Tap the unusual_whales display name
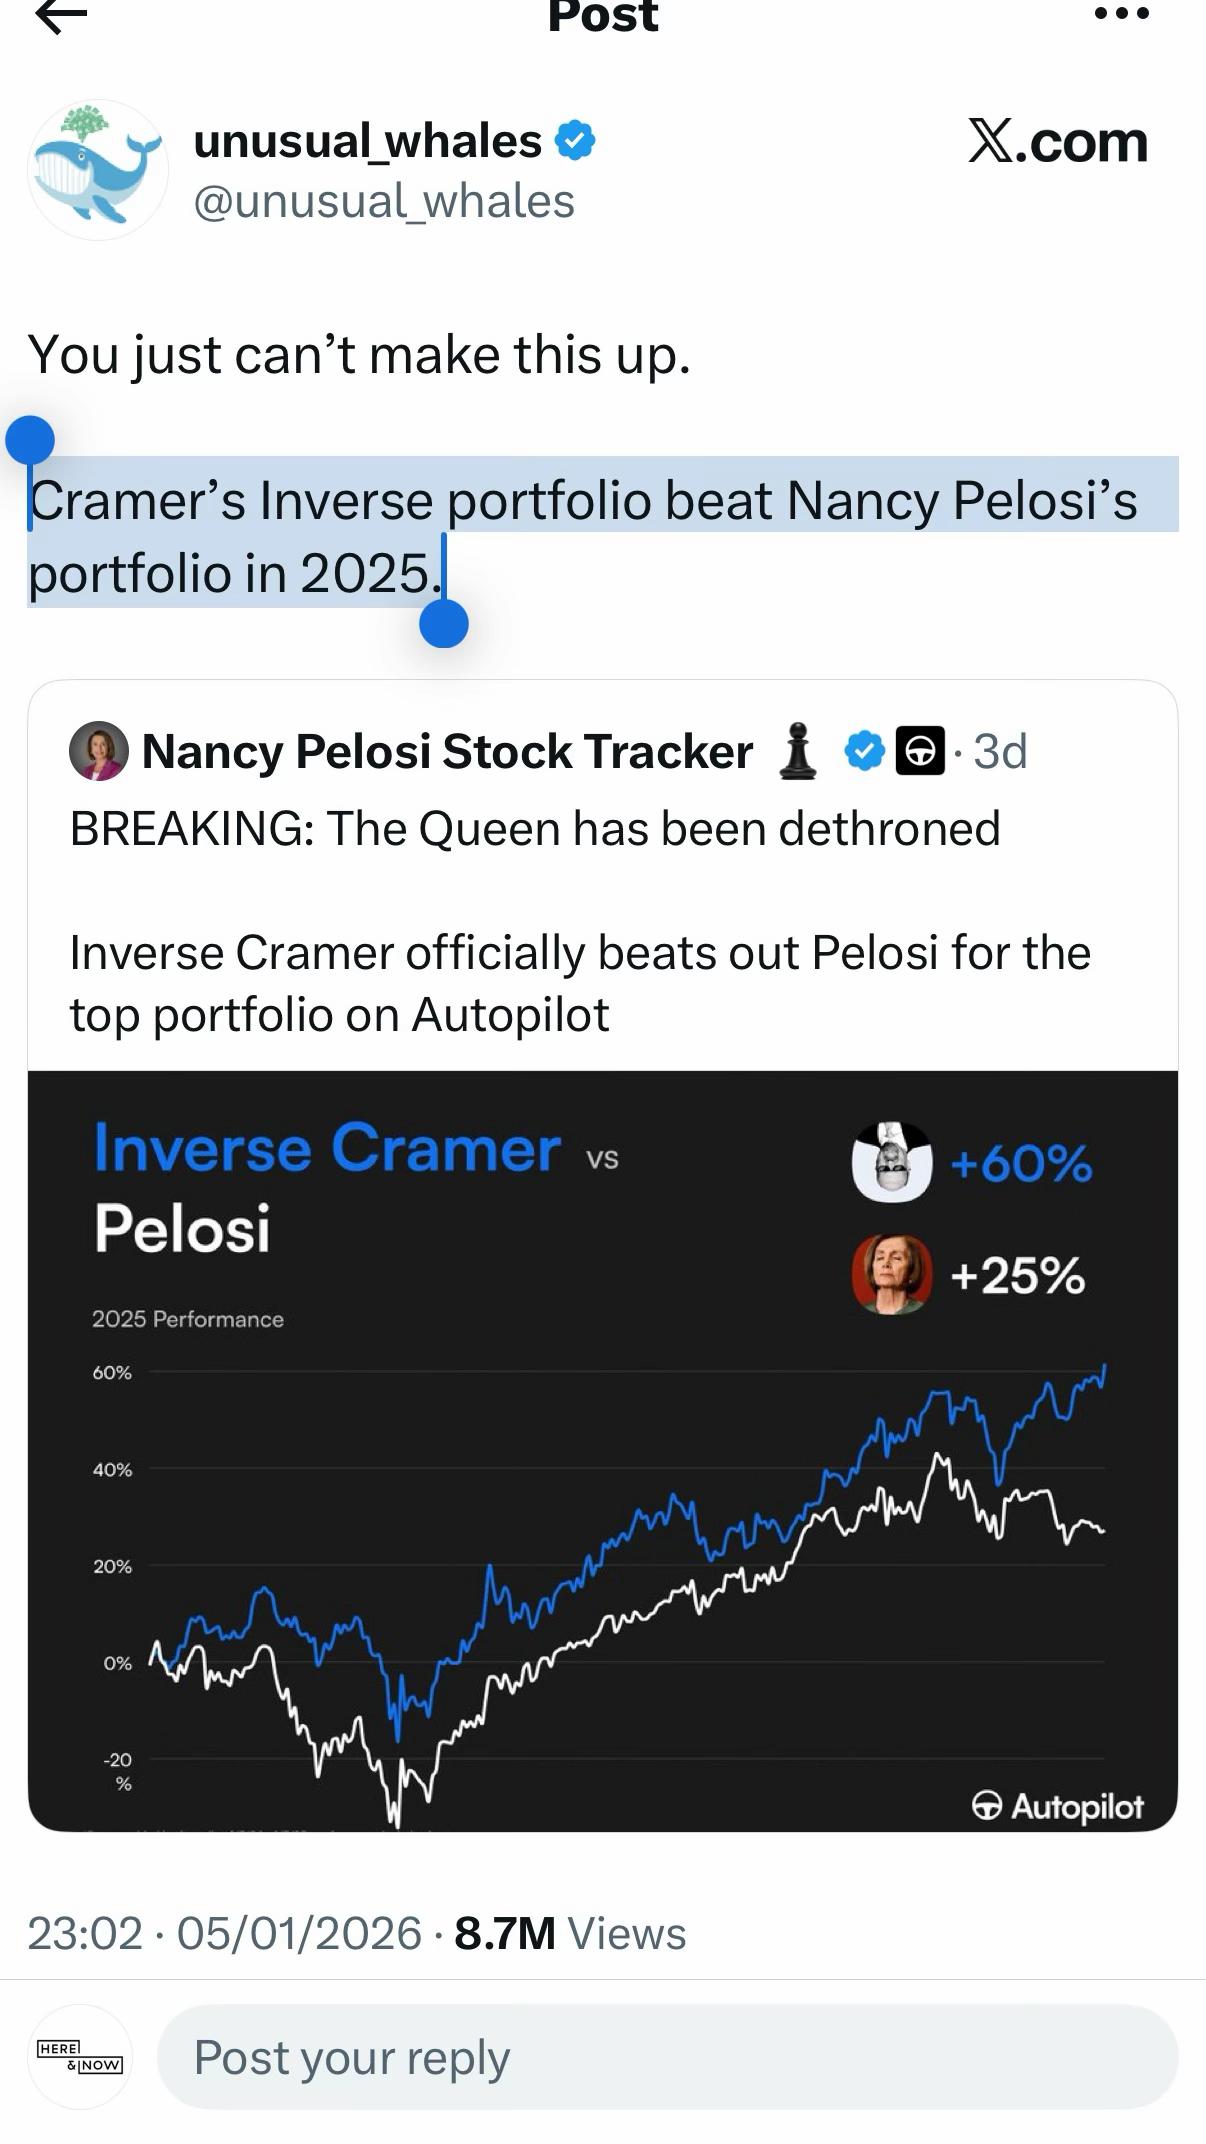Viewport: 1206px width, 2144px height. point(367,141)
